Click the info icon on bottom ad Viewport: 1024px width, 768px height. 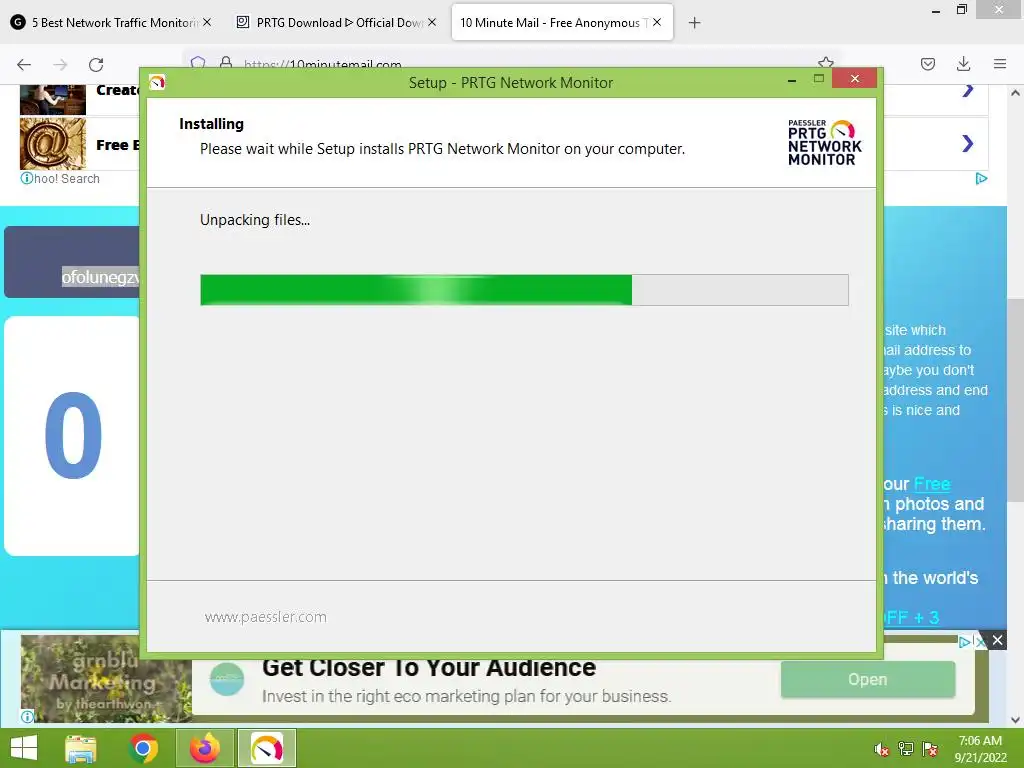tap(27, 716)
